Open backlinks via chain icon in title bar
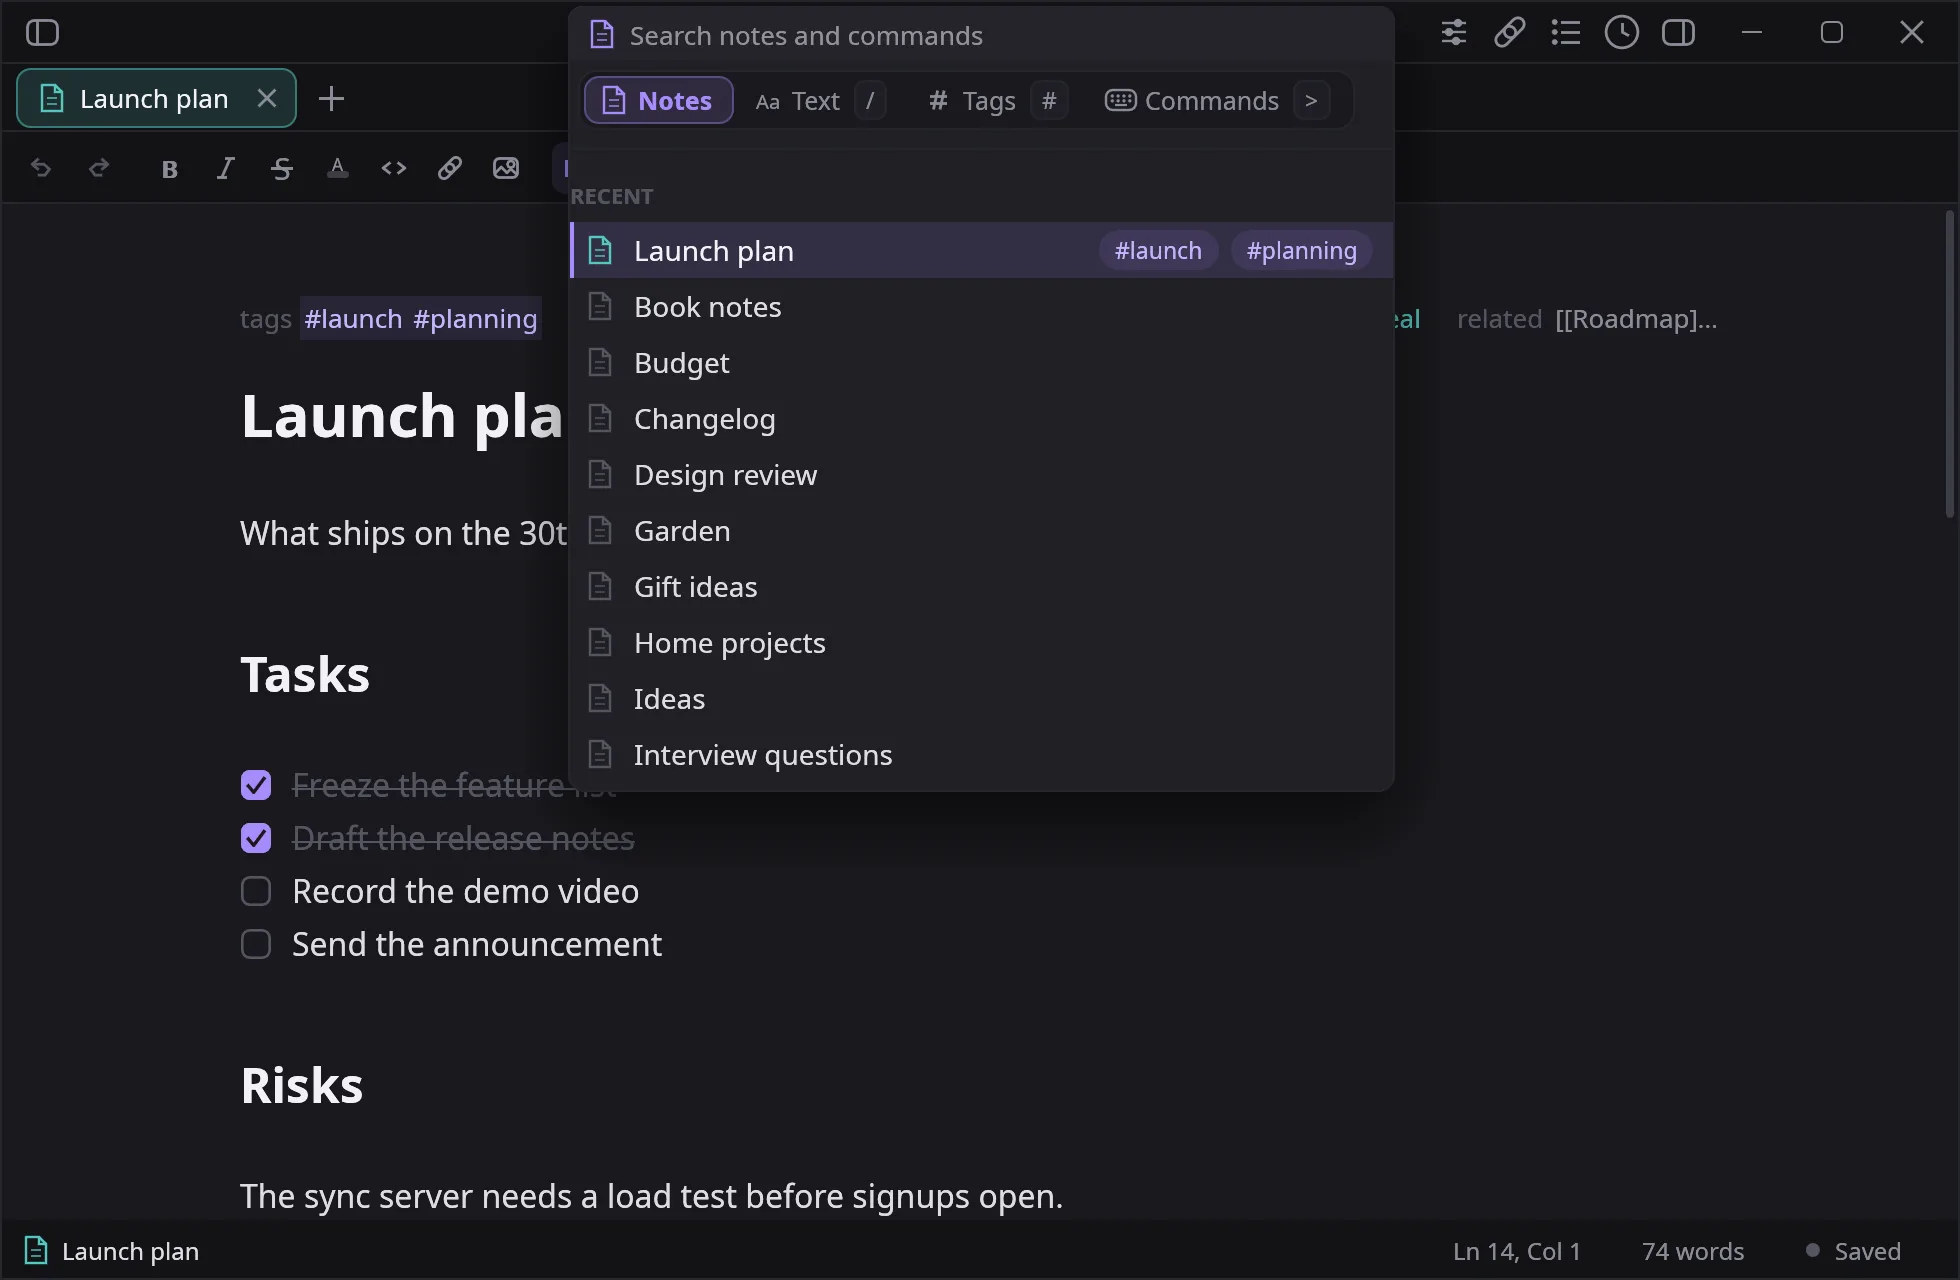The image size is (1960, 1280). [x=1509, y=33]
